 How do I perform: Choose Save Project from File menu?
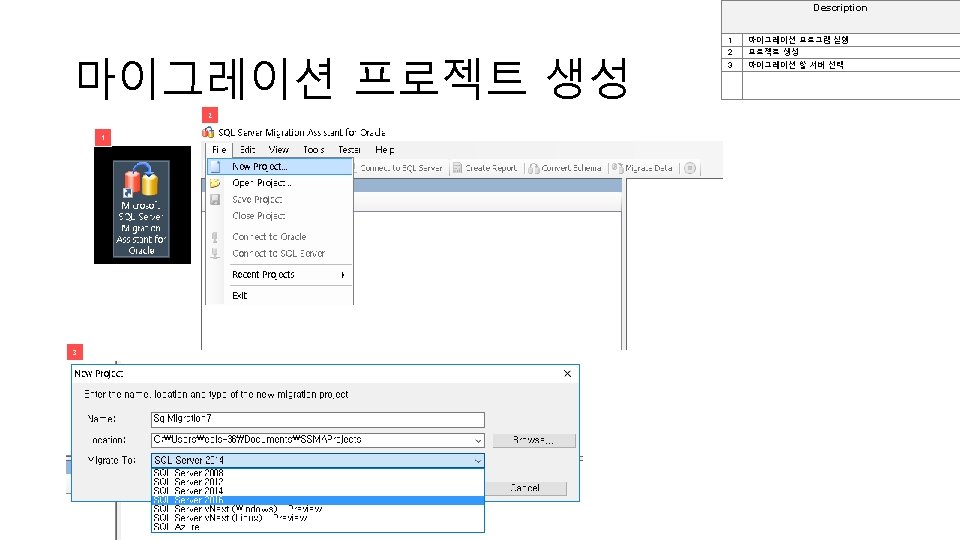[280, 200]
